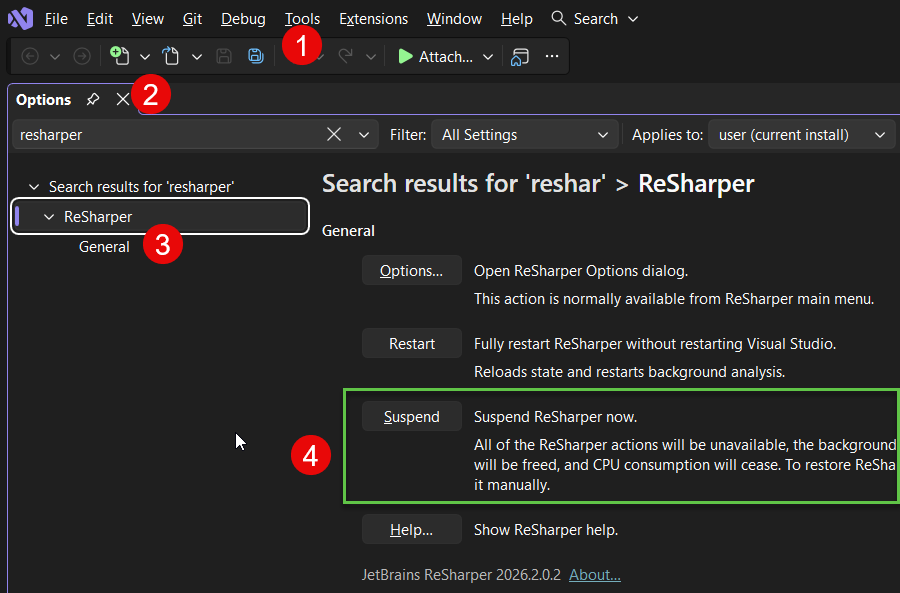Select the ReSharper tree item label

(x=98, y=217)
